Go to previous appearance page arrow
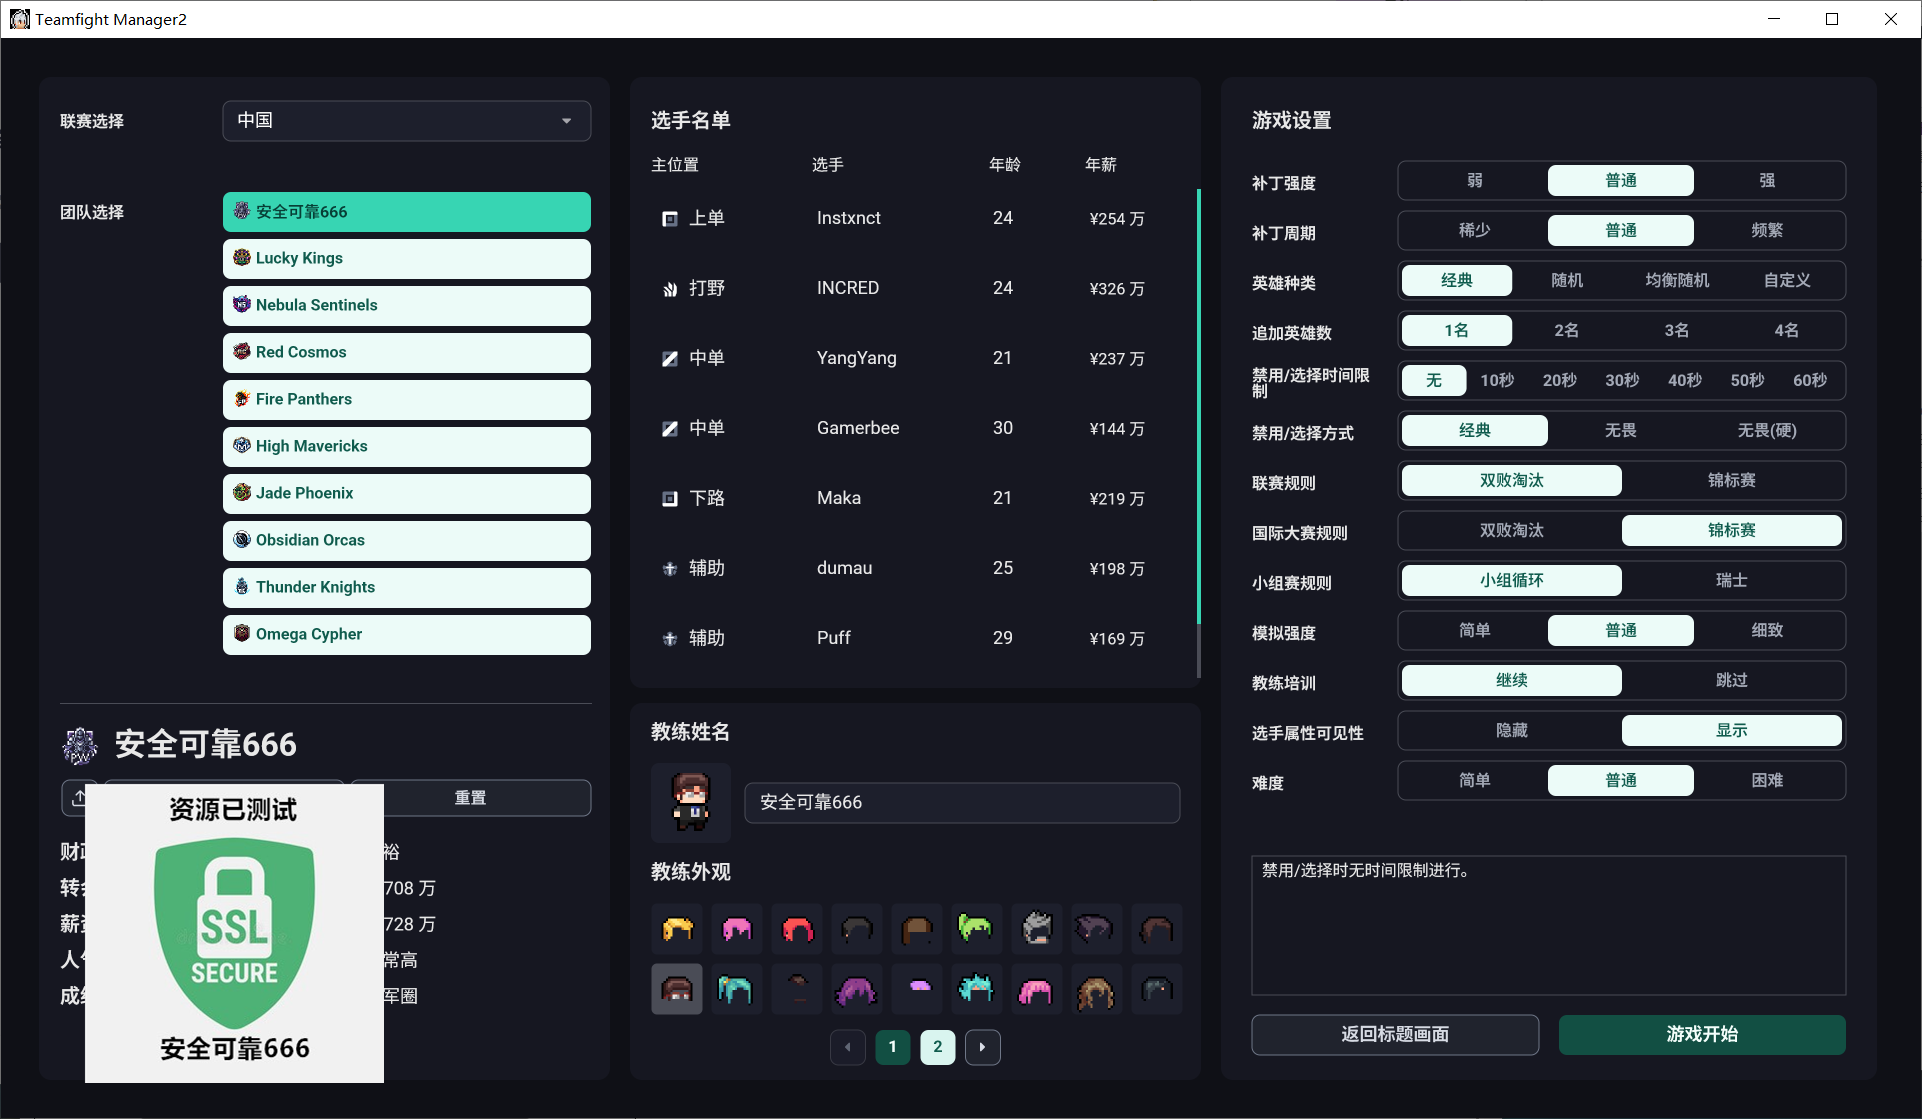This screenshot has height=1119, width=1922. point(848,1047)
